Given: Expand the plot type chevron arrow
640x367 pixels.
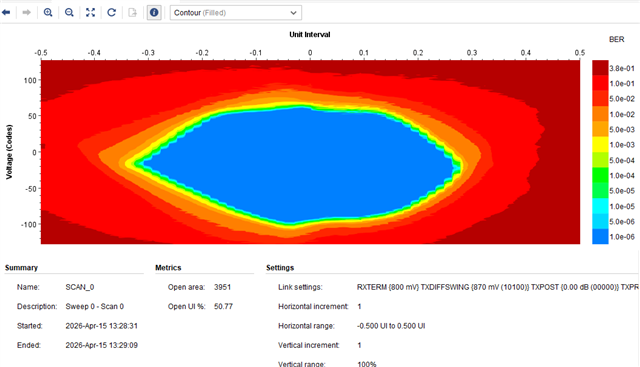Looking at the screenshot, I should point(293,13).
